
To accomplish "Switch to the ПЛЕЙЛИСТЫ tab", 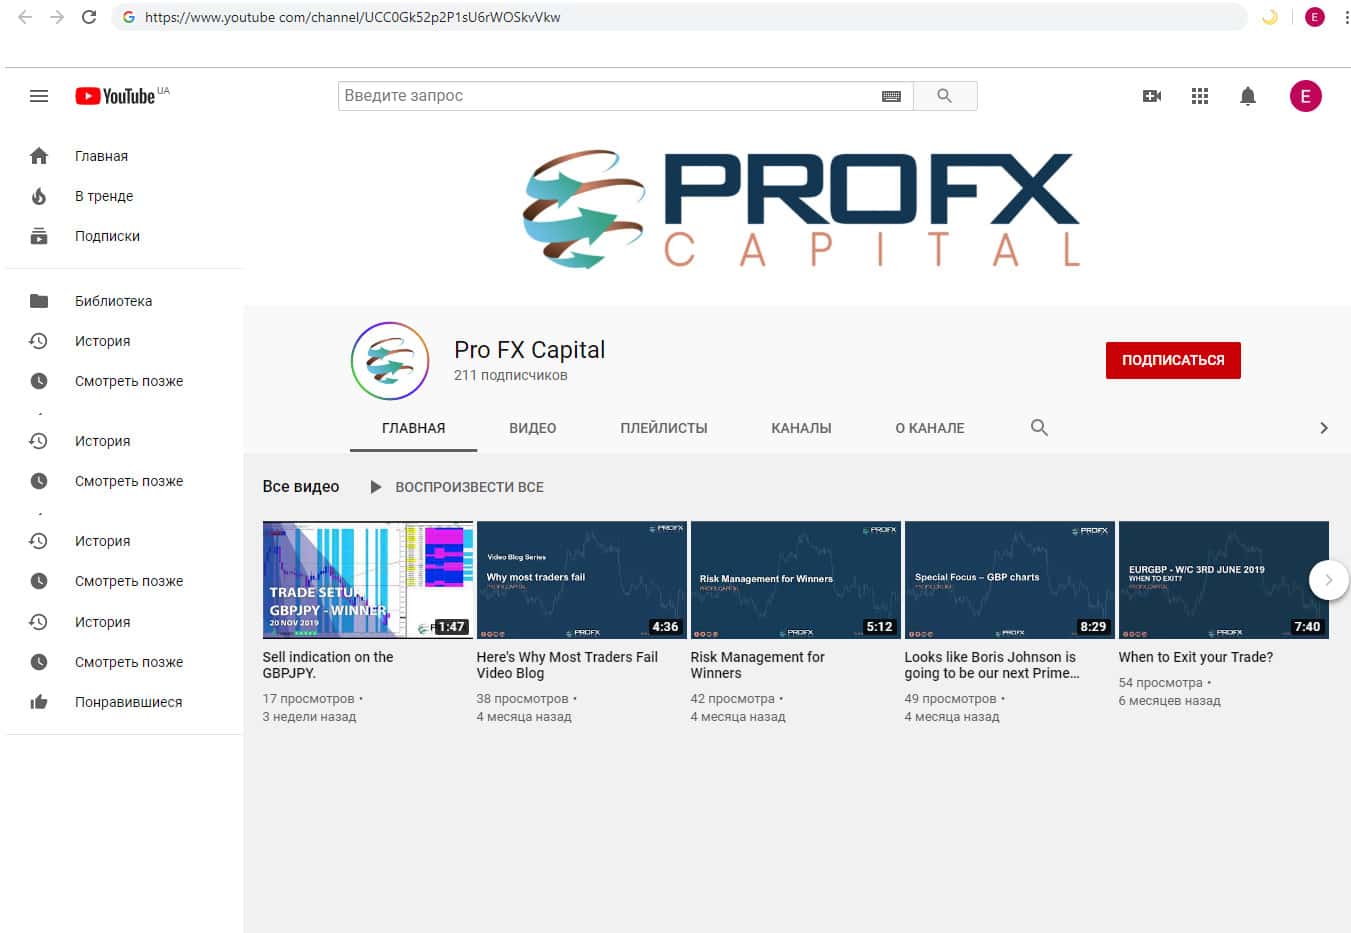I will point(664,428).
